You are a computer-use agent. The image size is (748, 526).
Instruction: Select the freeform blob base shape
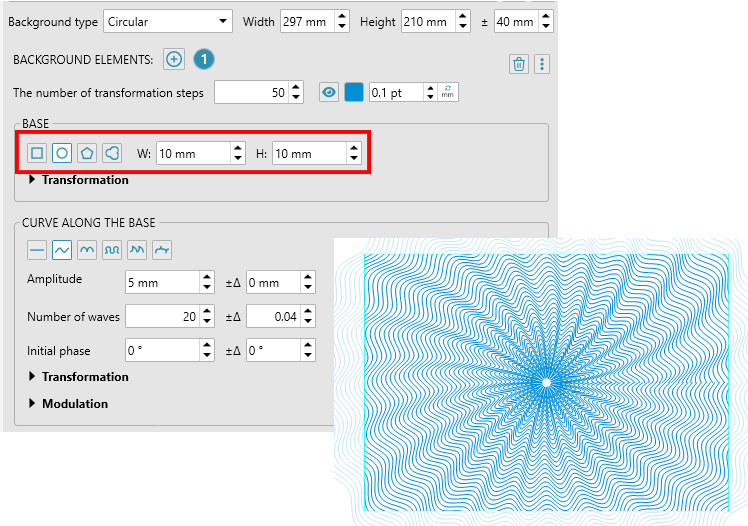[x=112, y=154]
